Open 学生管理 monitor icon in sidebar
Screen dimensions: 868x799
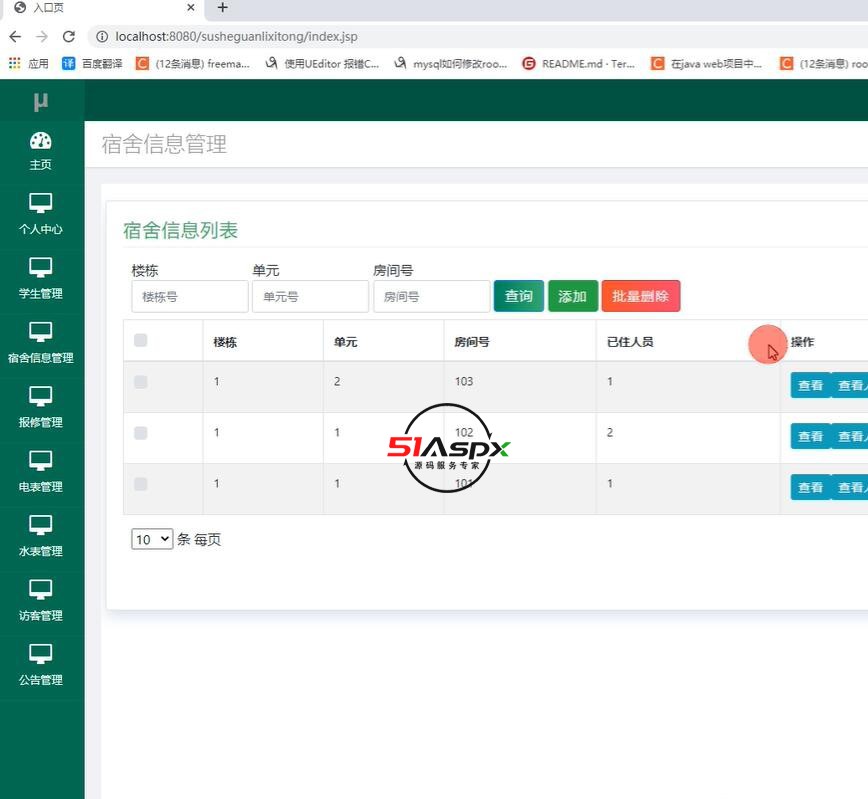click(40, 267)
